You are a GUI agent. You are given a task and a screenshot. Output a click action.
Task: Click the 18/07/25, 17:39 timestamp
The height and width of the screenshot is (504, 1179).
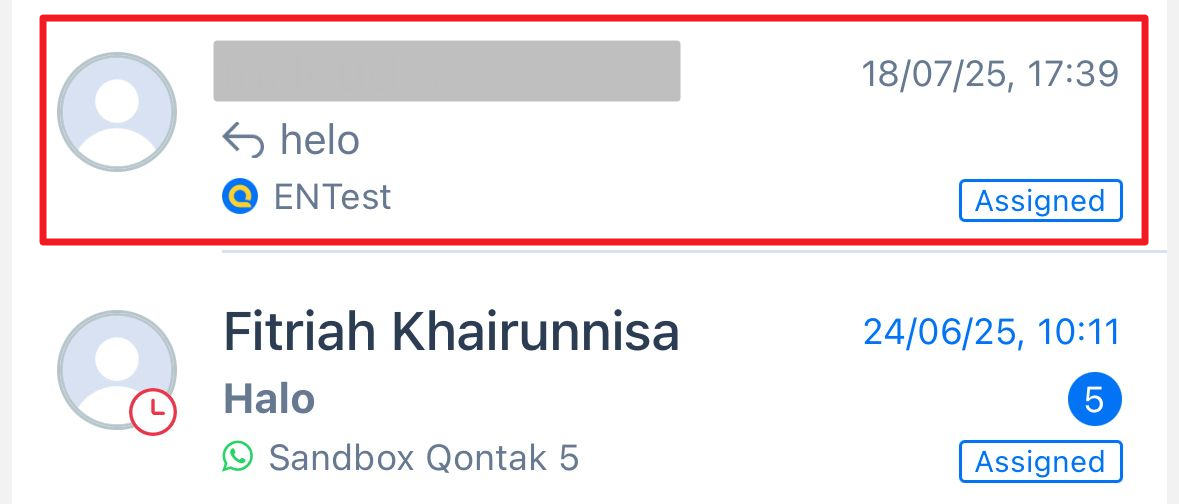990,73
